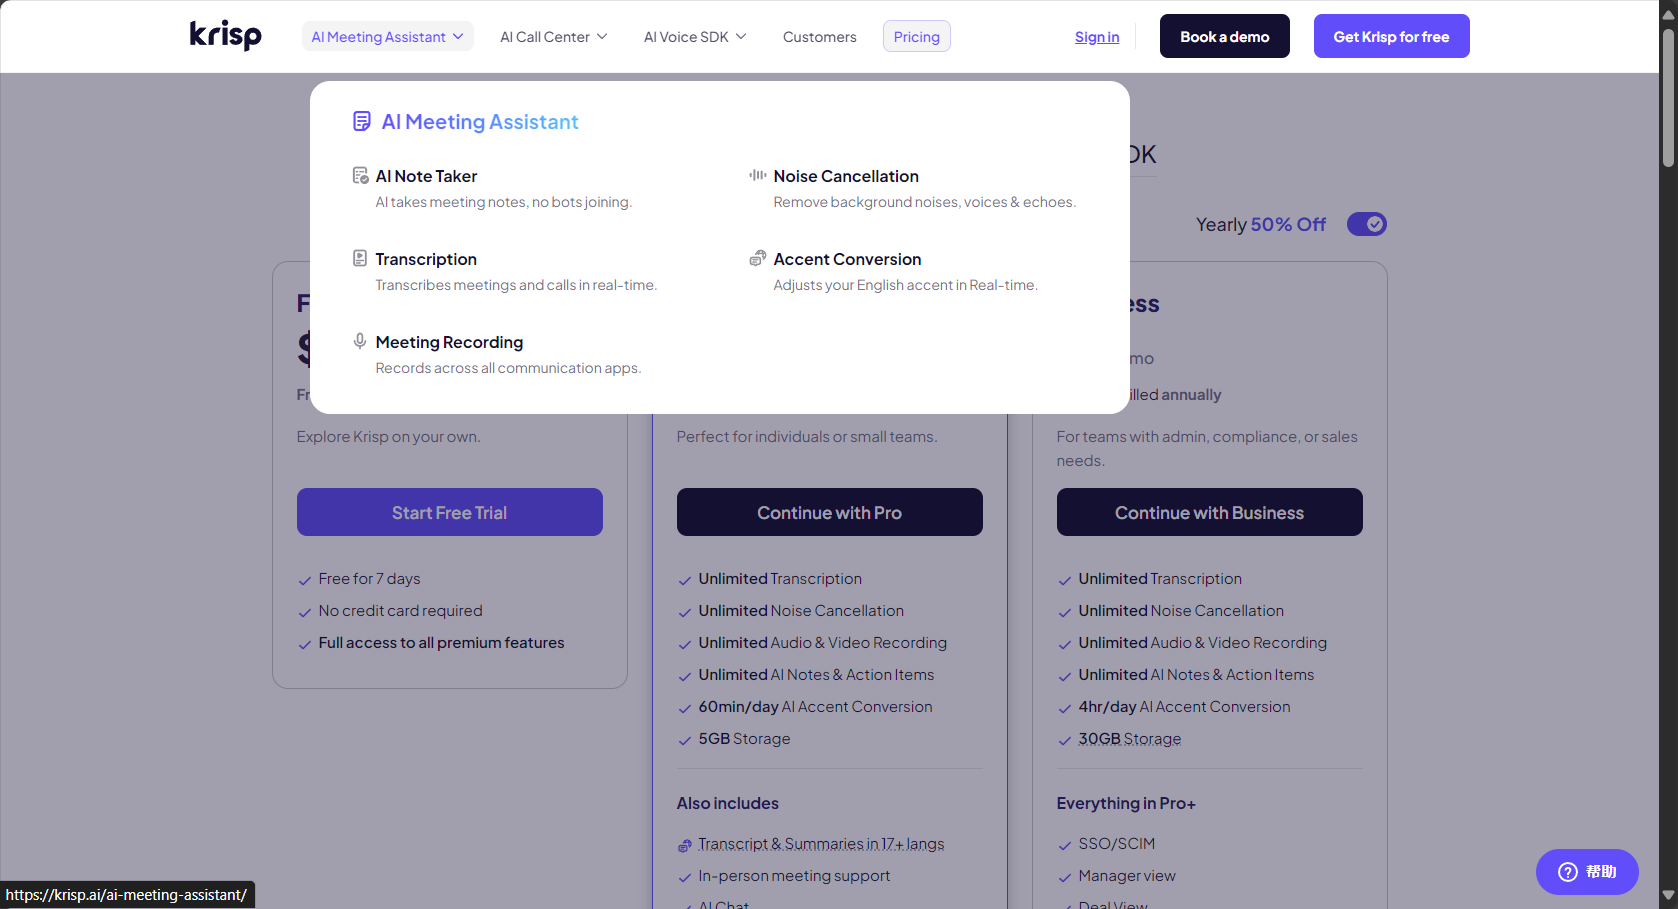Click the checkmark beside No credit card required
The image size is (1678, 909).
click(x=305, y=612)
